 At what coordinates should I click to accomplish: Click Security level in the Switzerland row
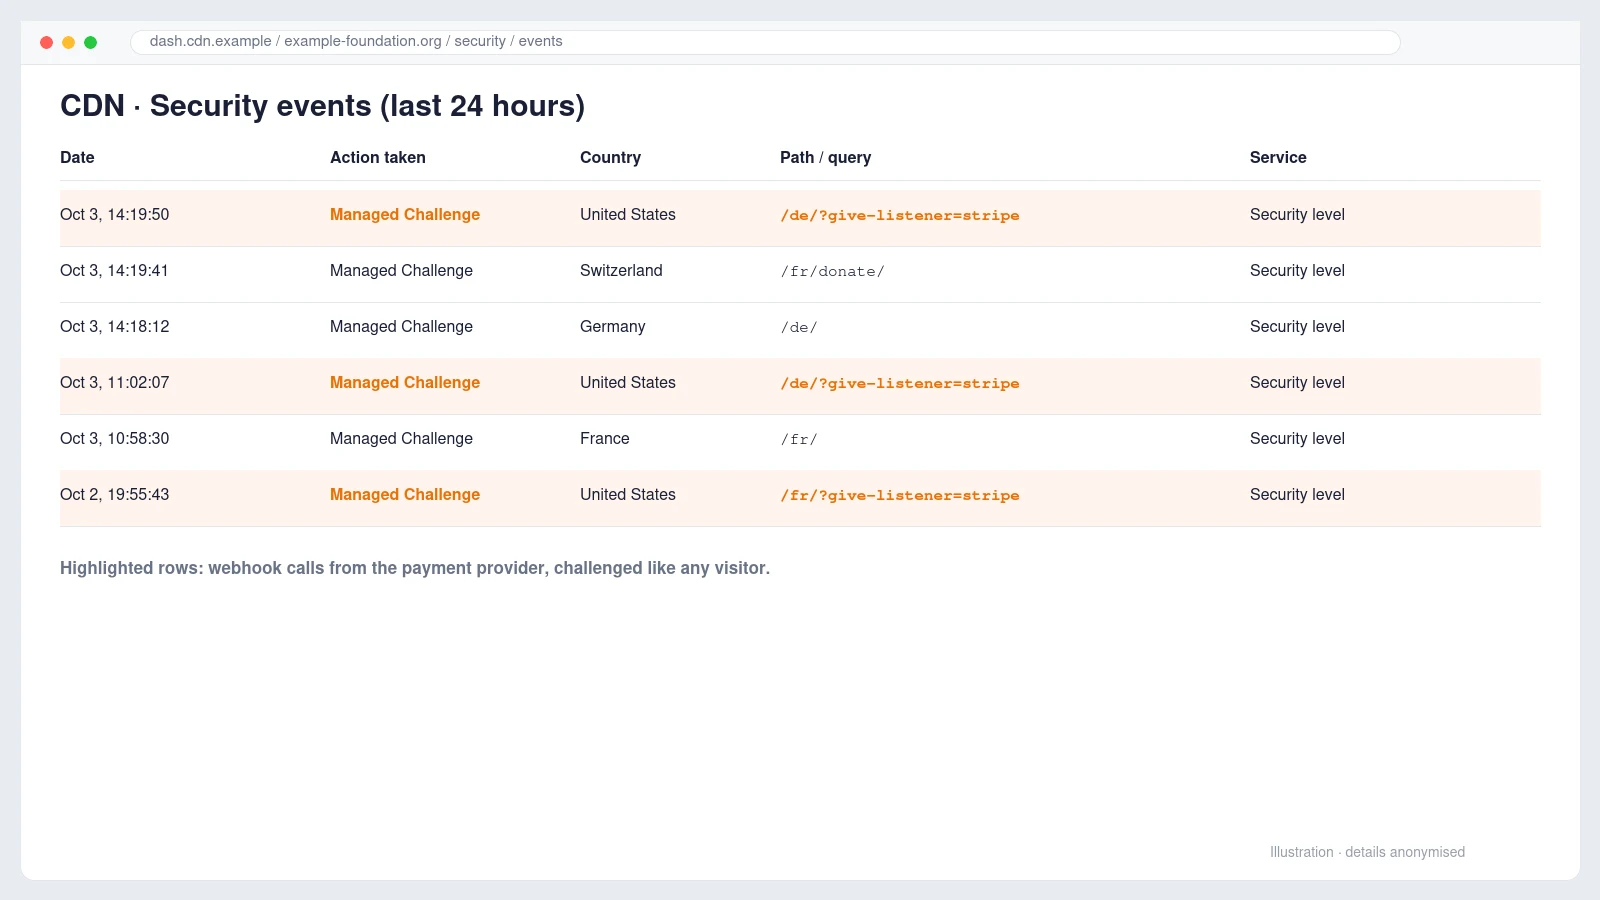[x=1297, y=270]
